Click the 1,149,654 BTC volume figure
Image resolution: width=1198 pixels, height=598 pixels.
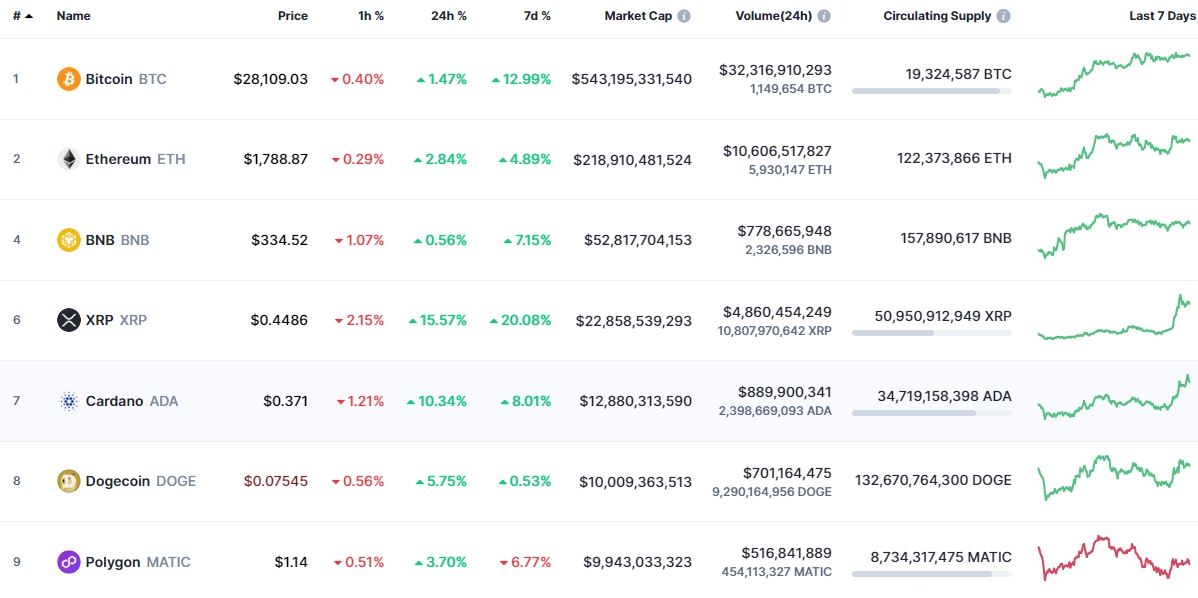point(791,89)
